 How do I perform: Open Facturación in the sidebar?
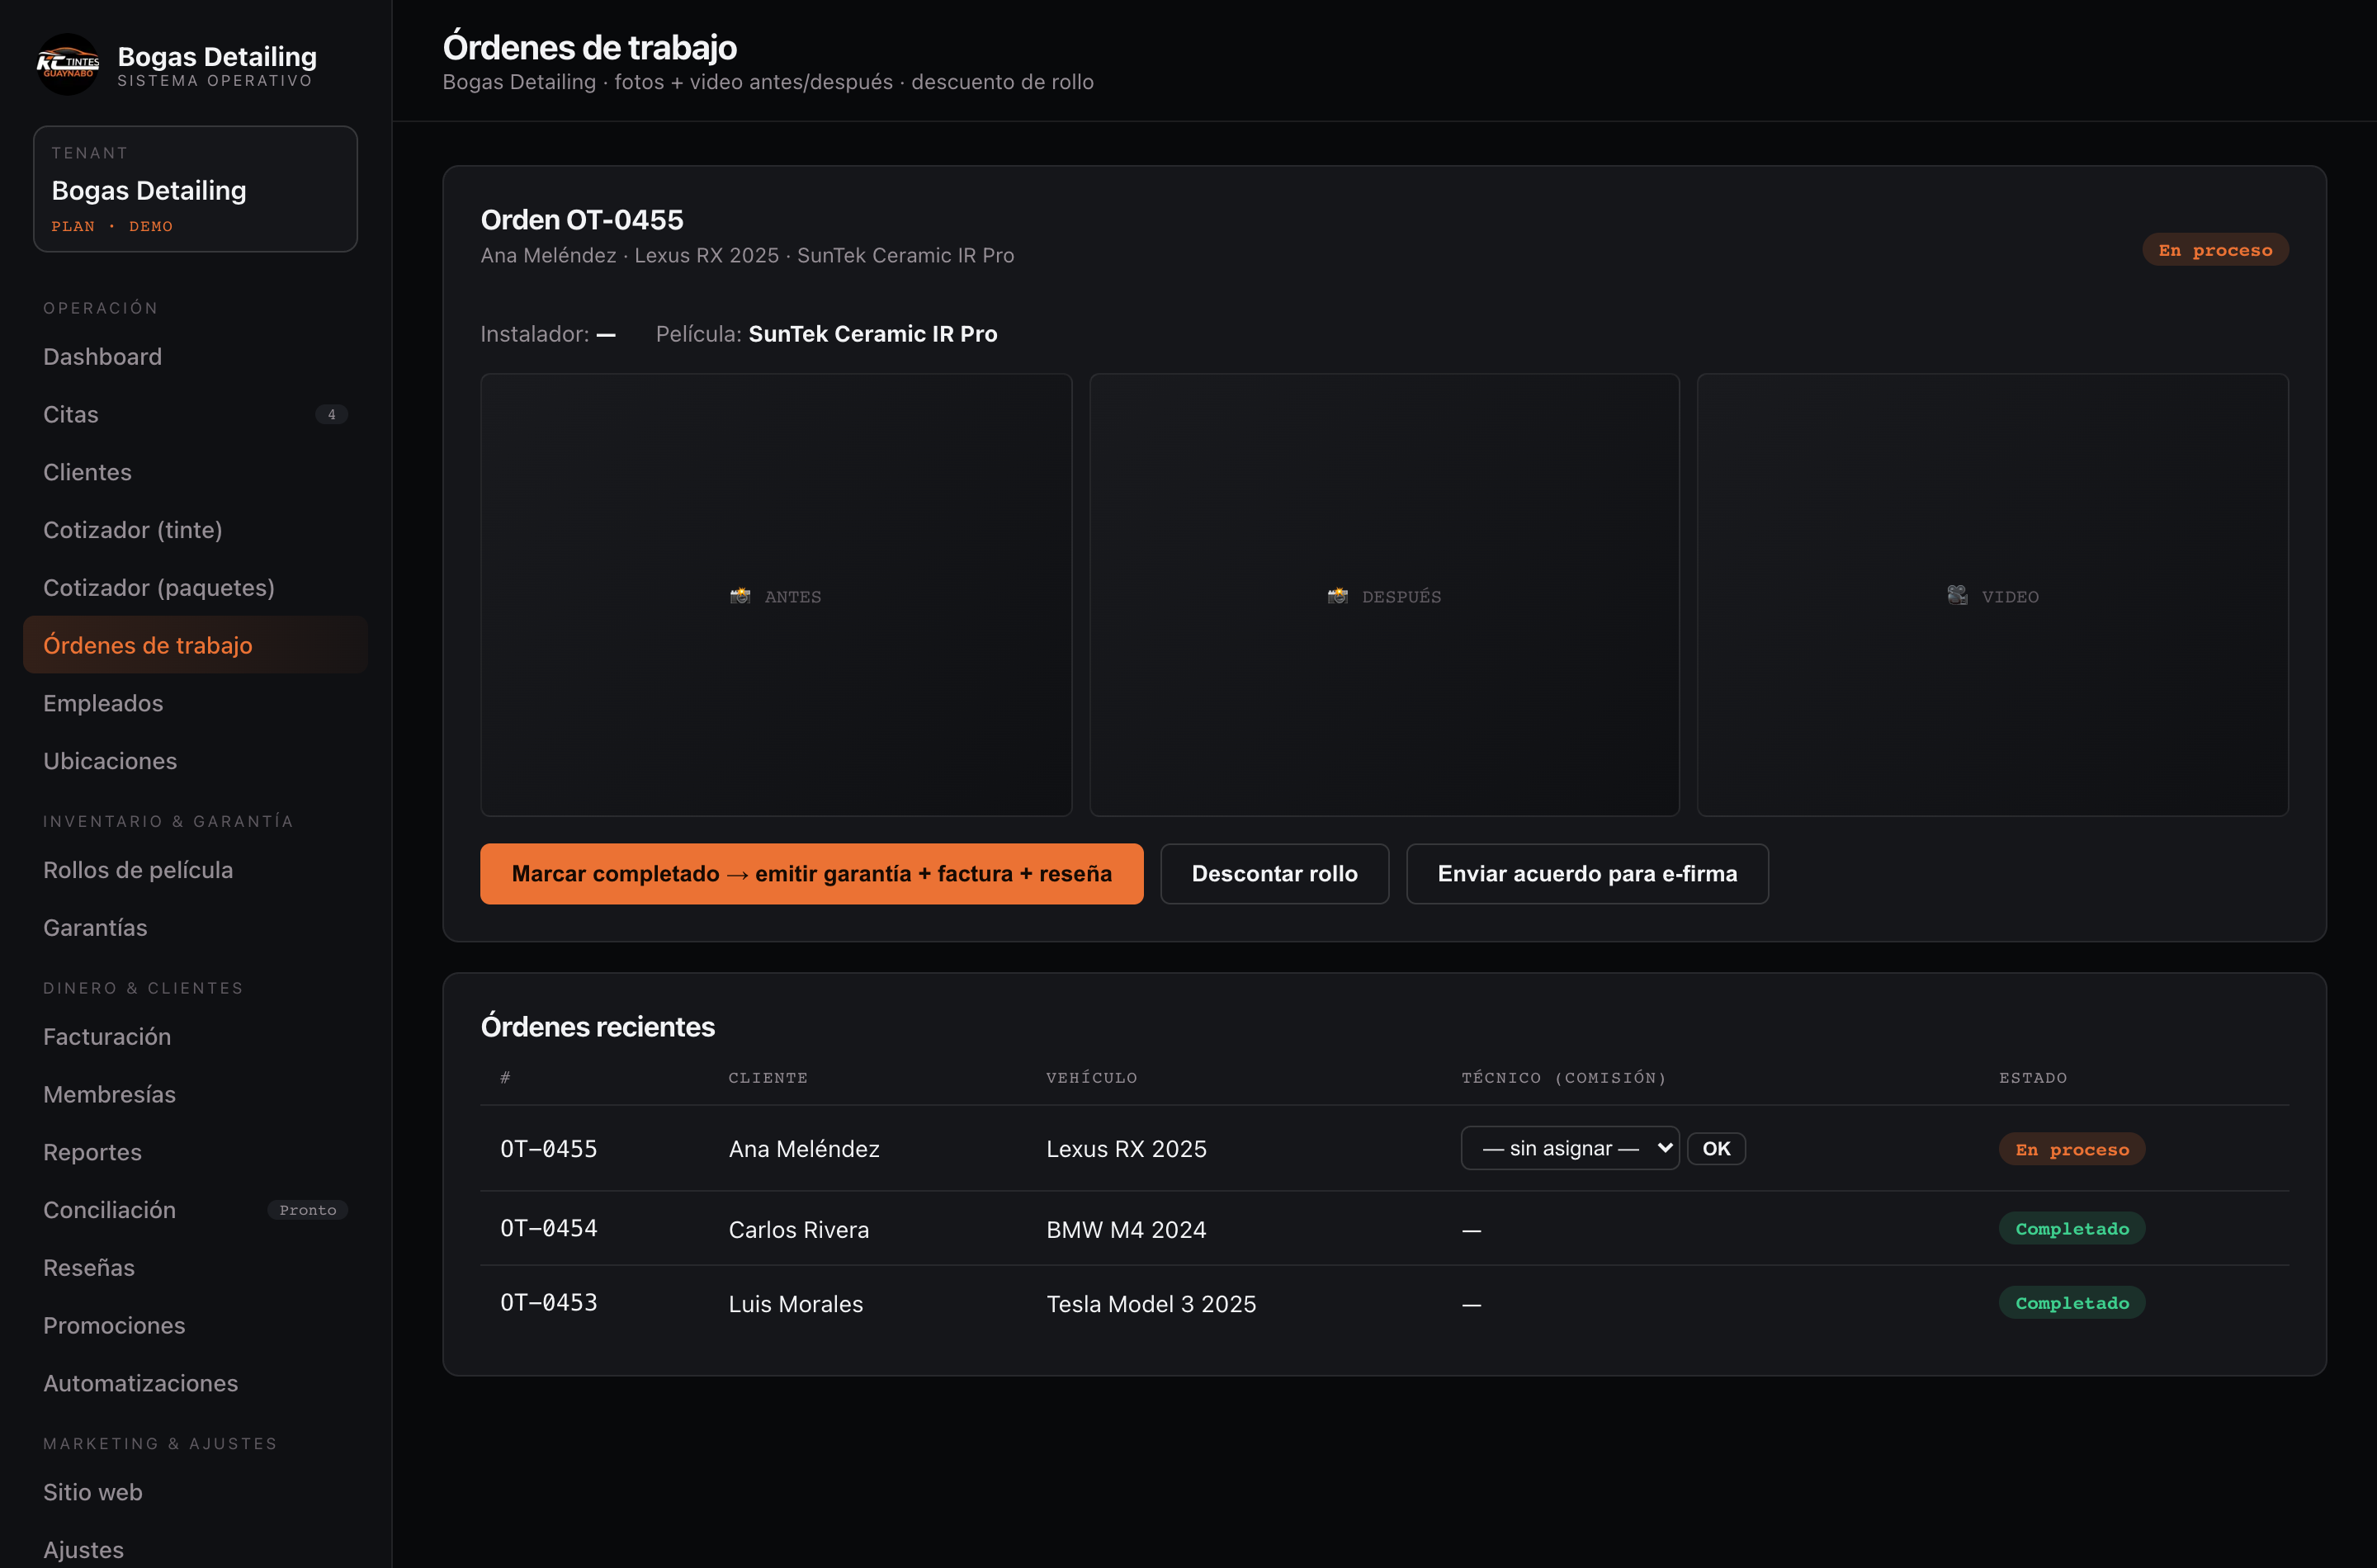pyautogui.click(x=195, y=1037)
